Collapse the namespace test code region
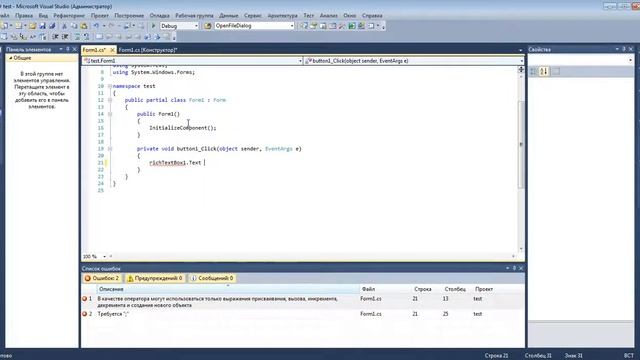 pos(109,86)
